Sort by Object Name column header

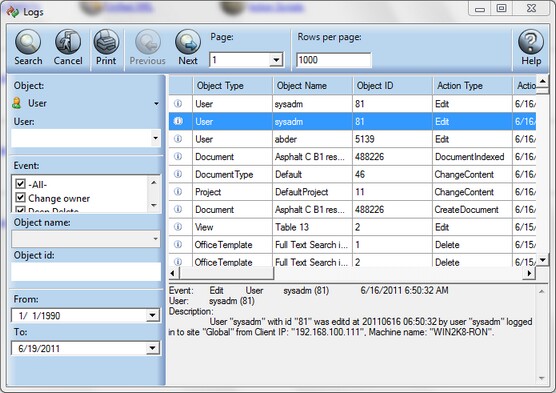(x=313, y=85)
